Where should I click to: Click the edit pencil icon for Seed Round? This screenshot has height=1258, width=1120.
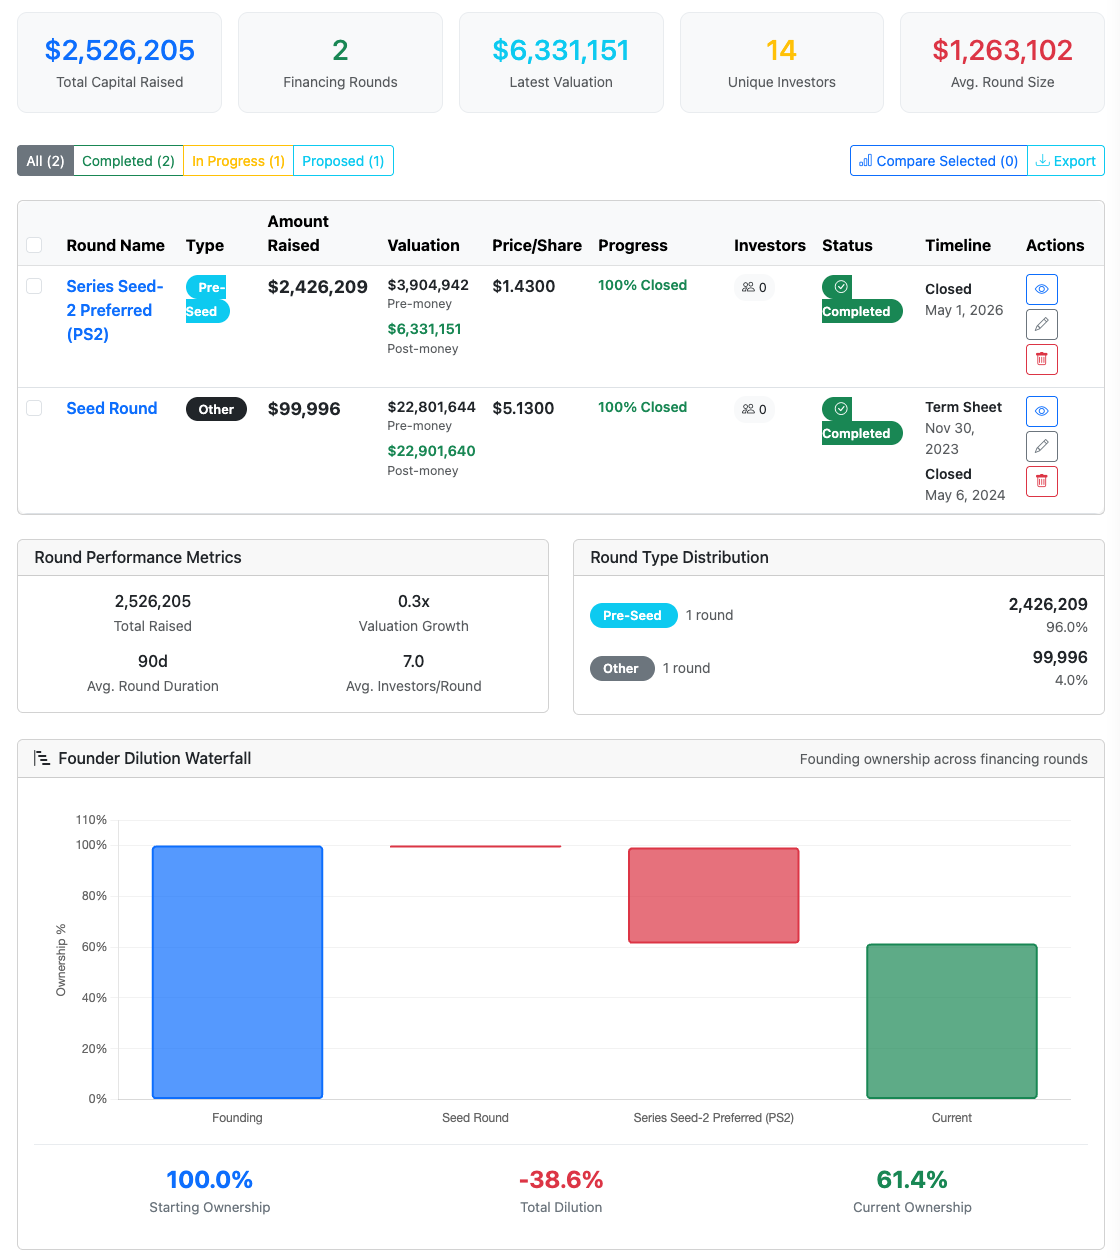click(x=1041, y=446)
